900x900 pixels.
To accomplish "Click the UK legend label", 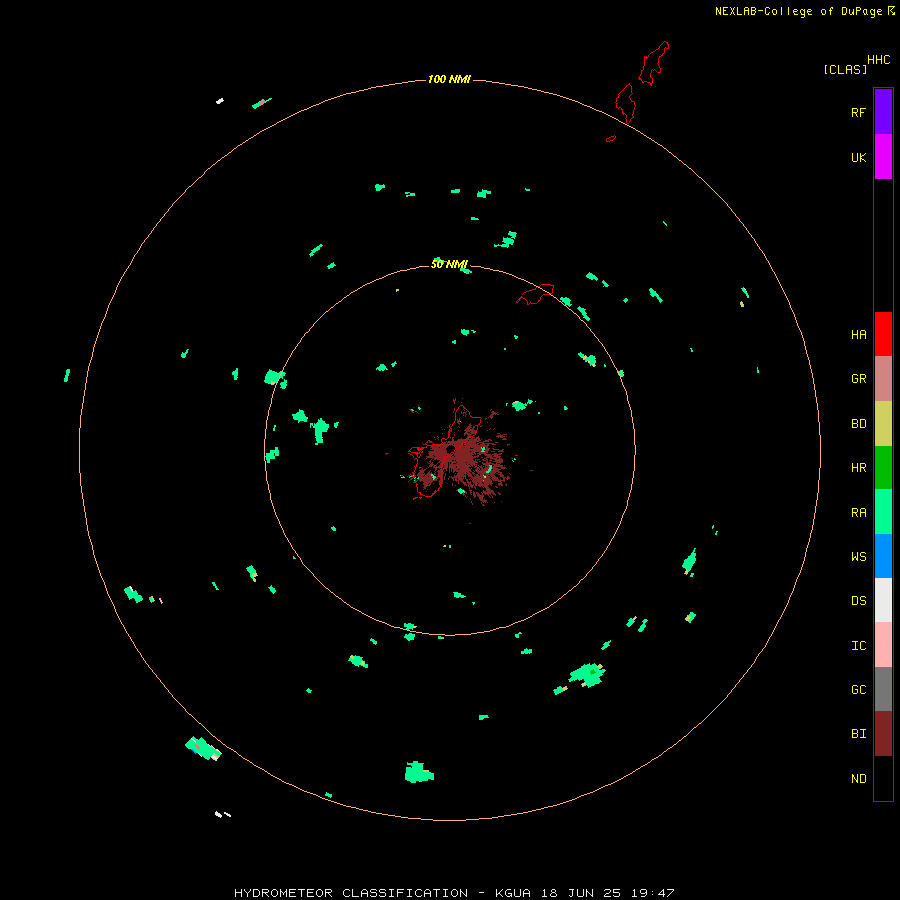I will click(858, 157).
